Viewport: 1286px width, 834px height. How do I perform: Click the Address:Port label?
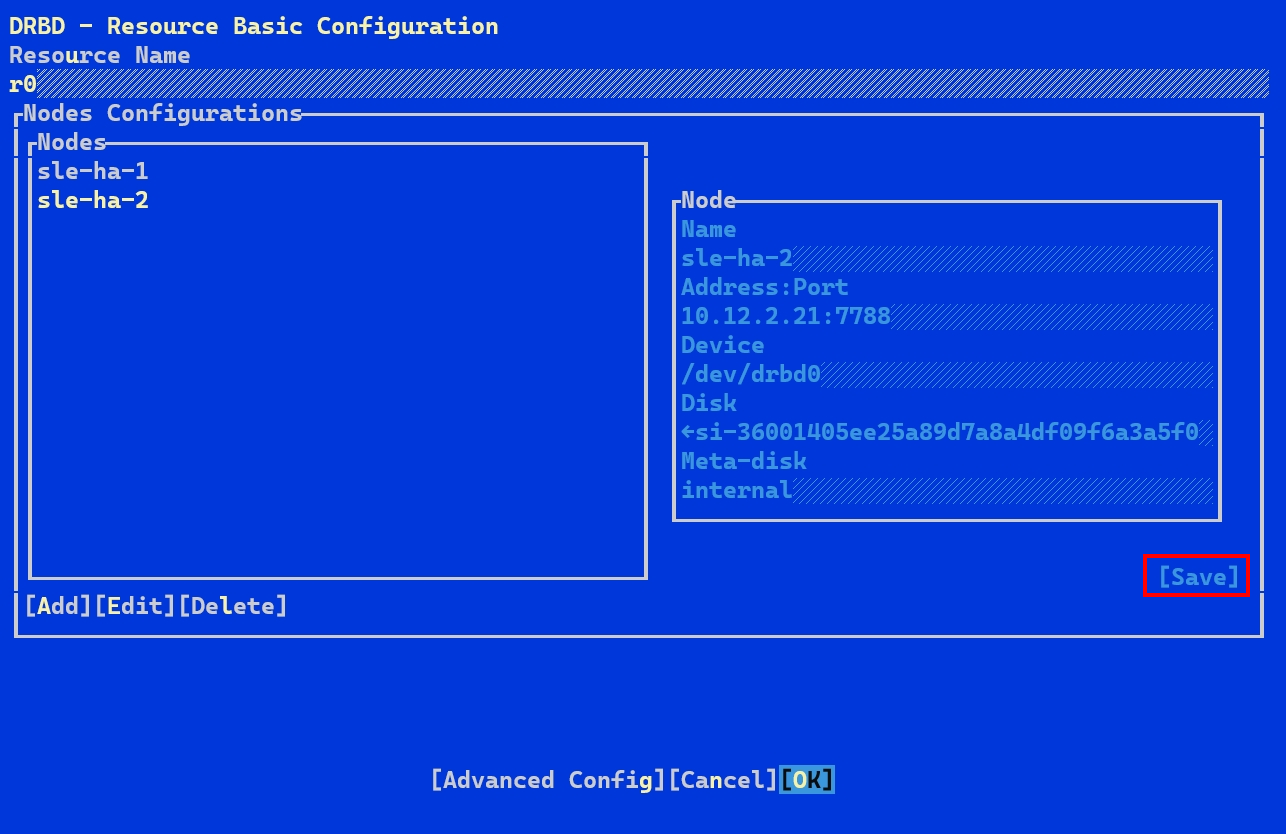pyautogui.click(x=765, y=288)
